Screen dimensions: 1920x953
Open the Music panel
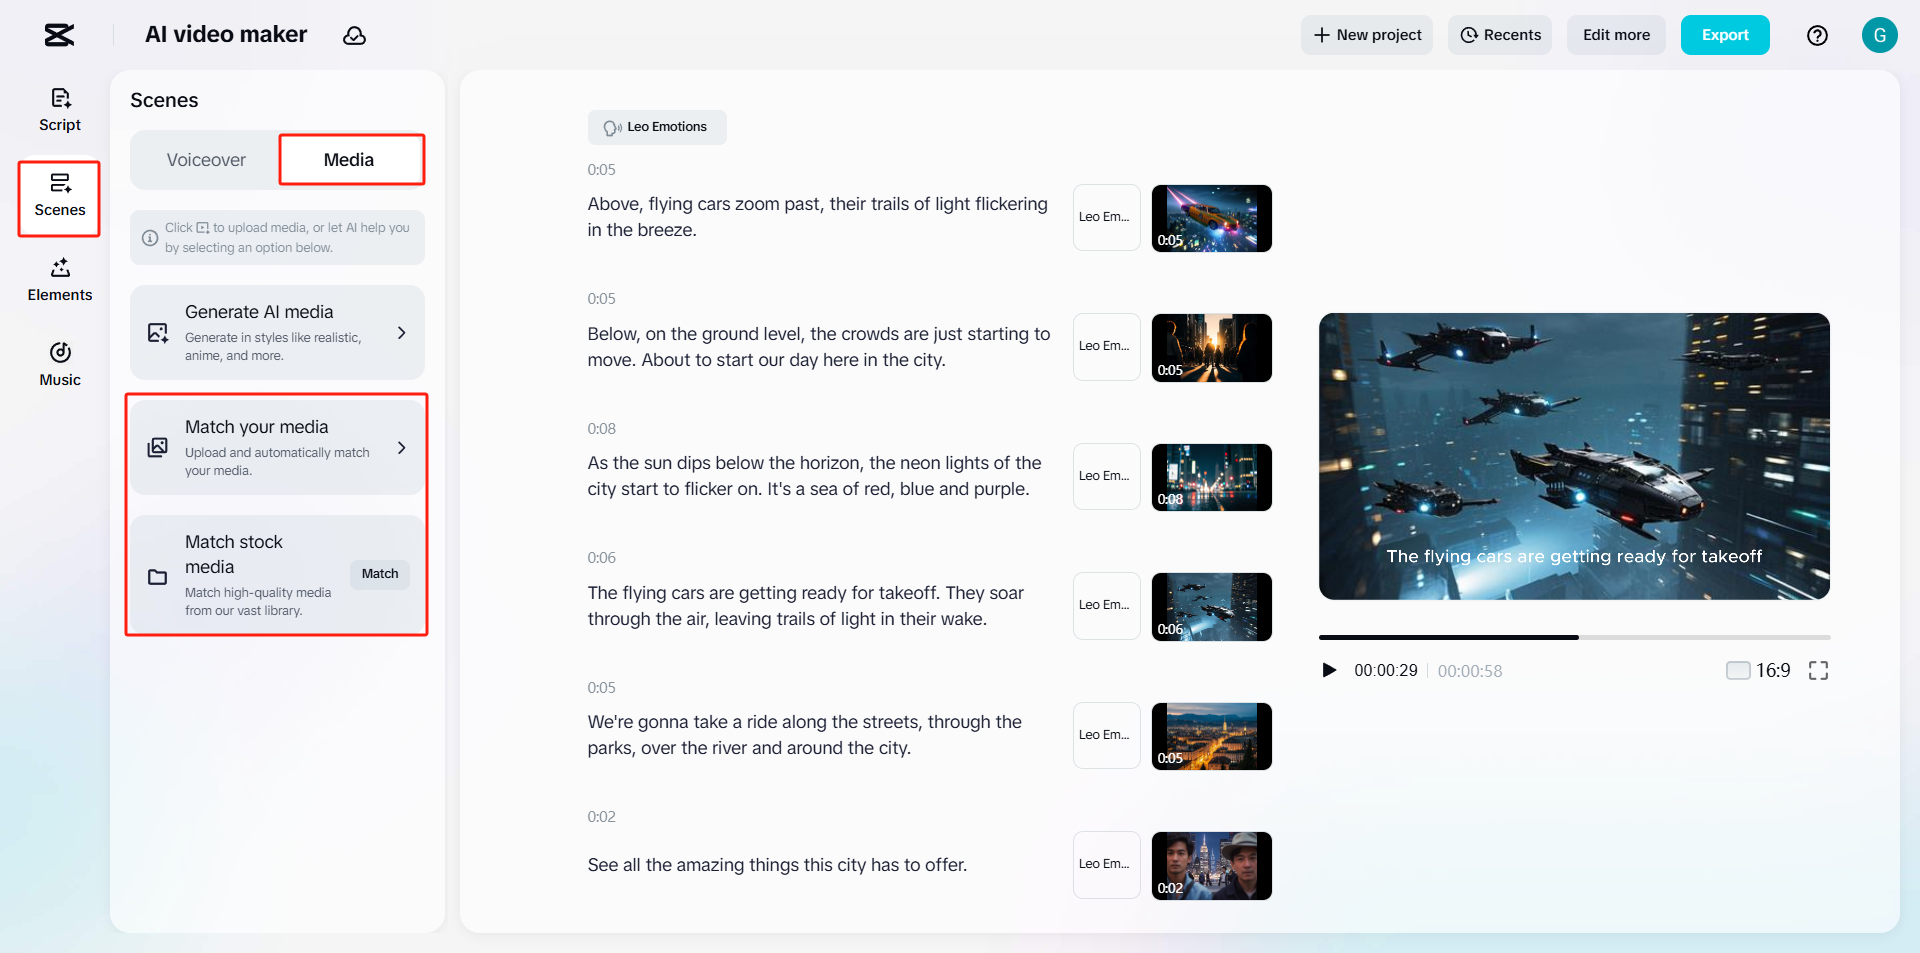point(60,365)
